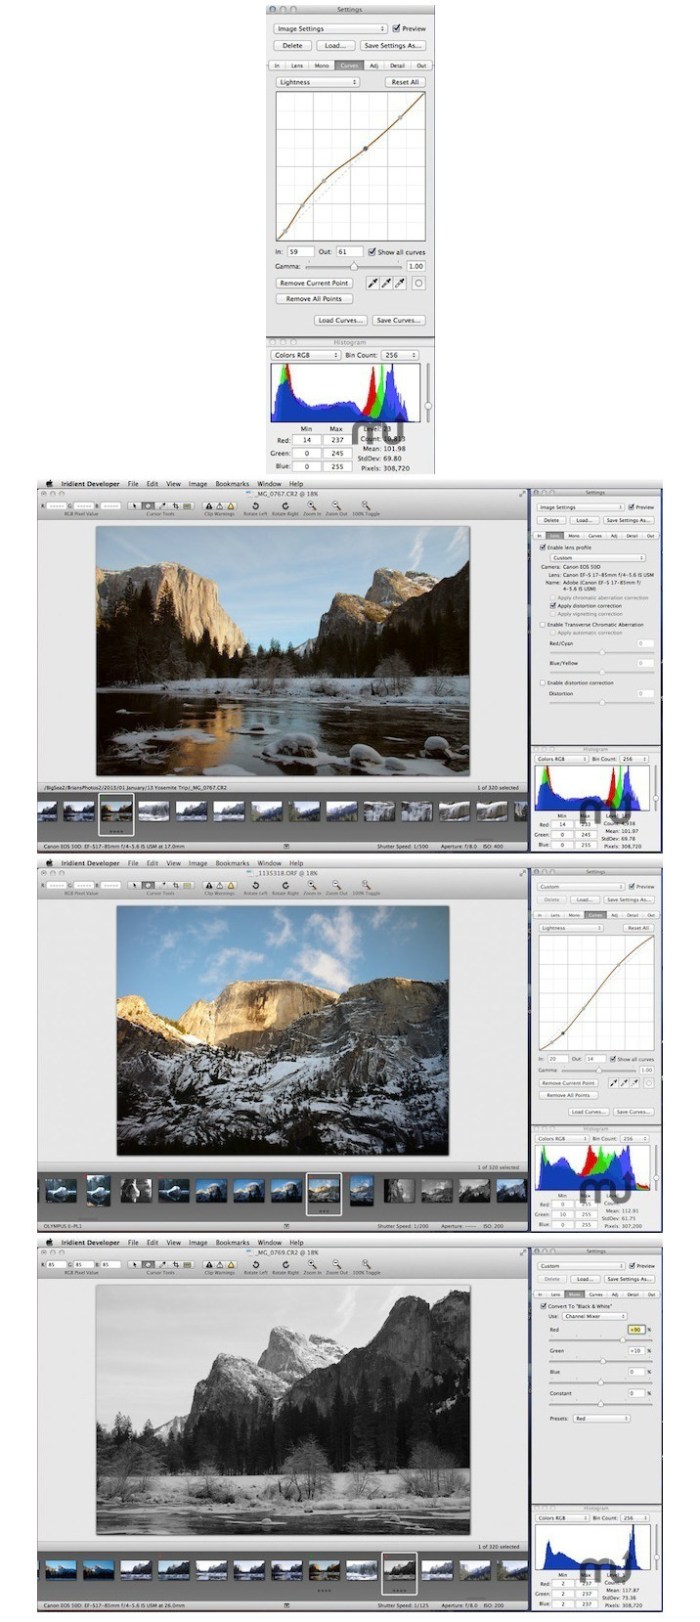Toggle Enable distortion correction checkbox
The image size is (700, 1622).
[543, 683]
